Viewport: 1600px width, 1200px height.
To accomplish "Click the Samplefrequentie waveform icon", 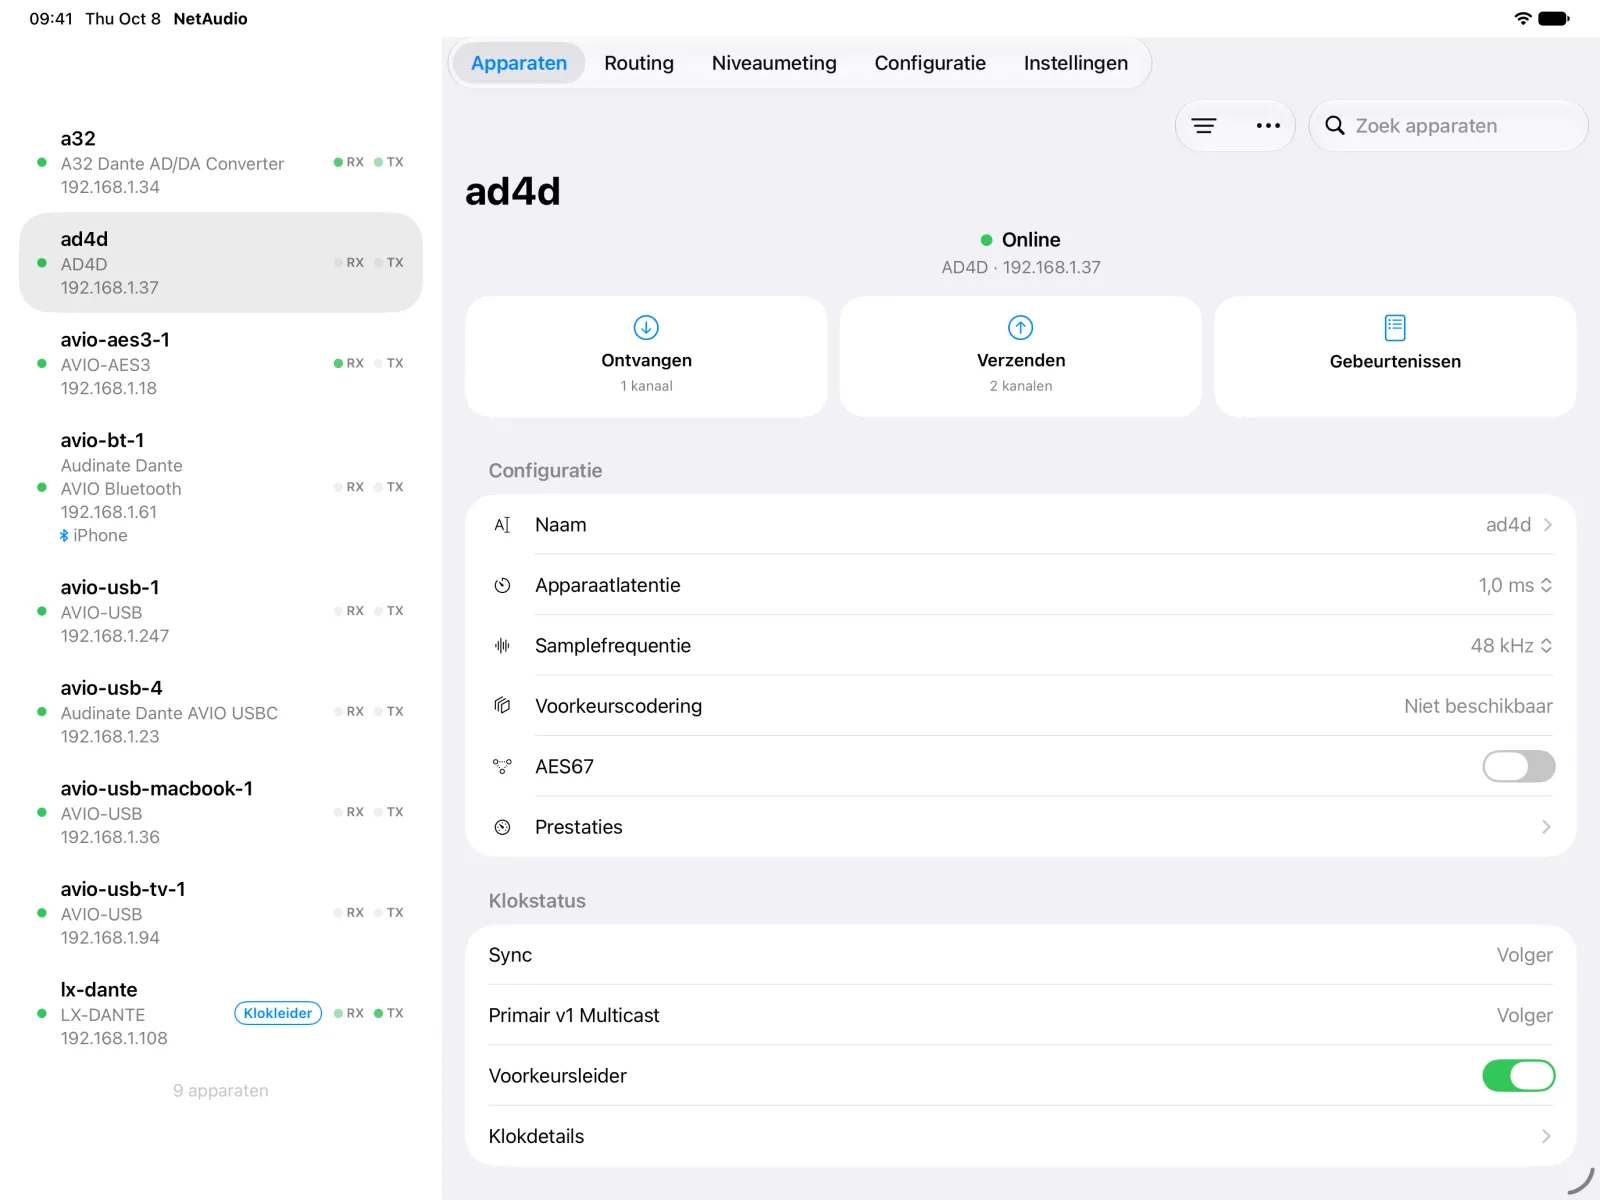I will (x=502, y=646).
